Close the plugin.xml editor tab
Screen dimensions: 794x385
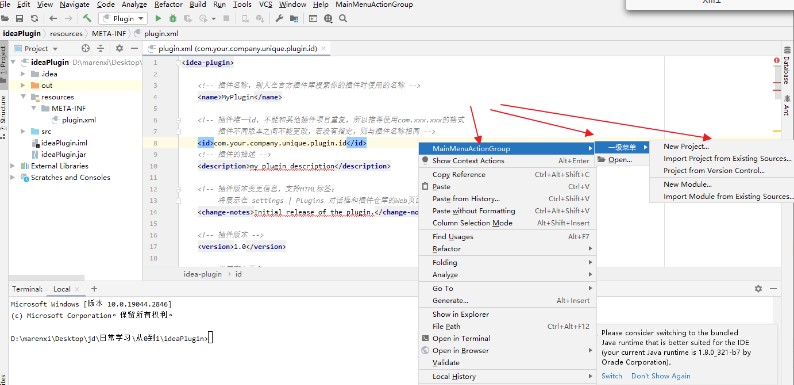pos(324,49)
